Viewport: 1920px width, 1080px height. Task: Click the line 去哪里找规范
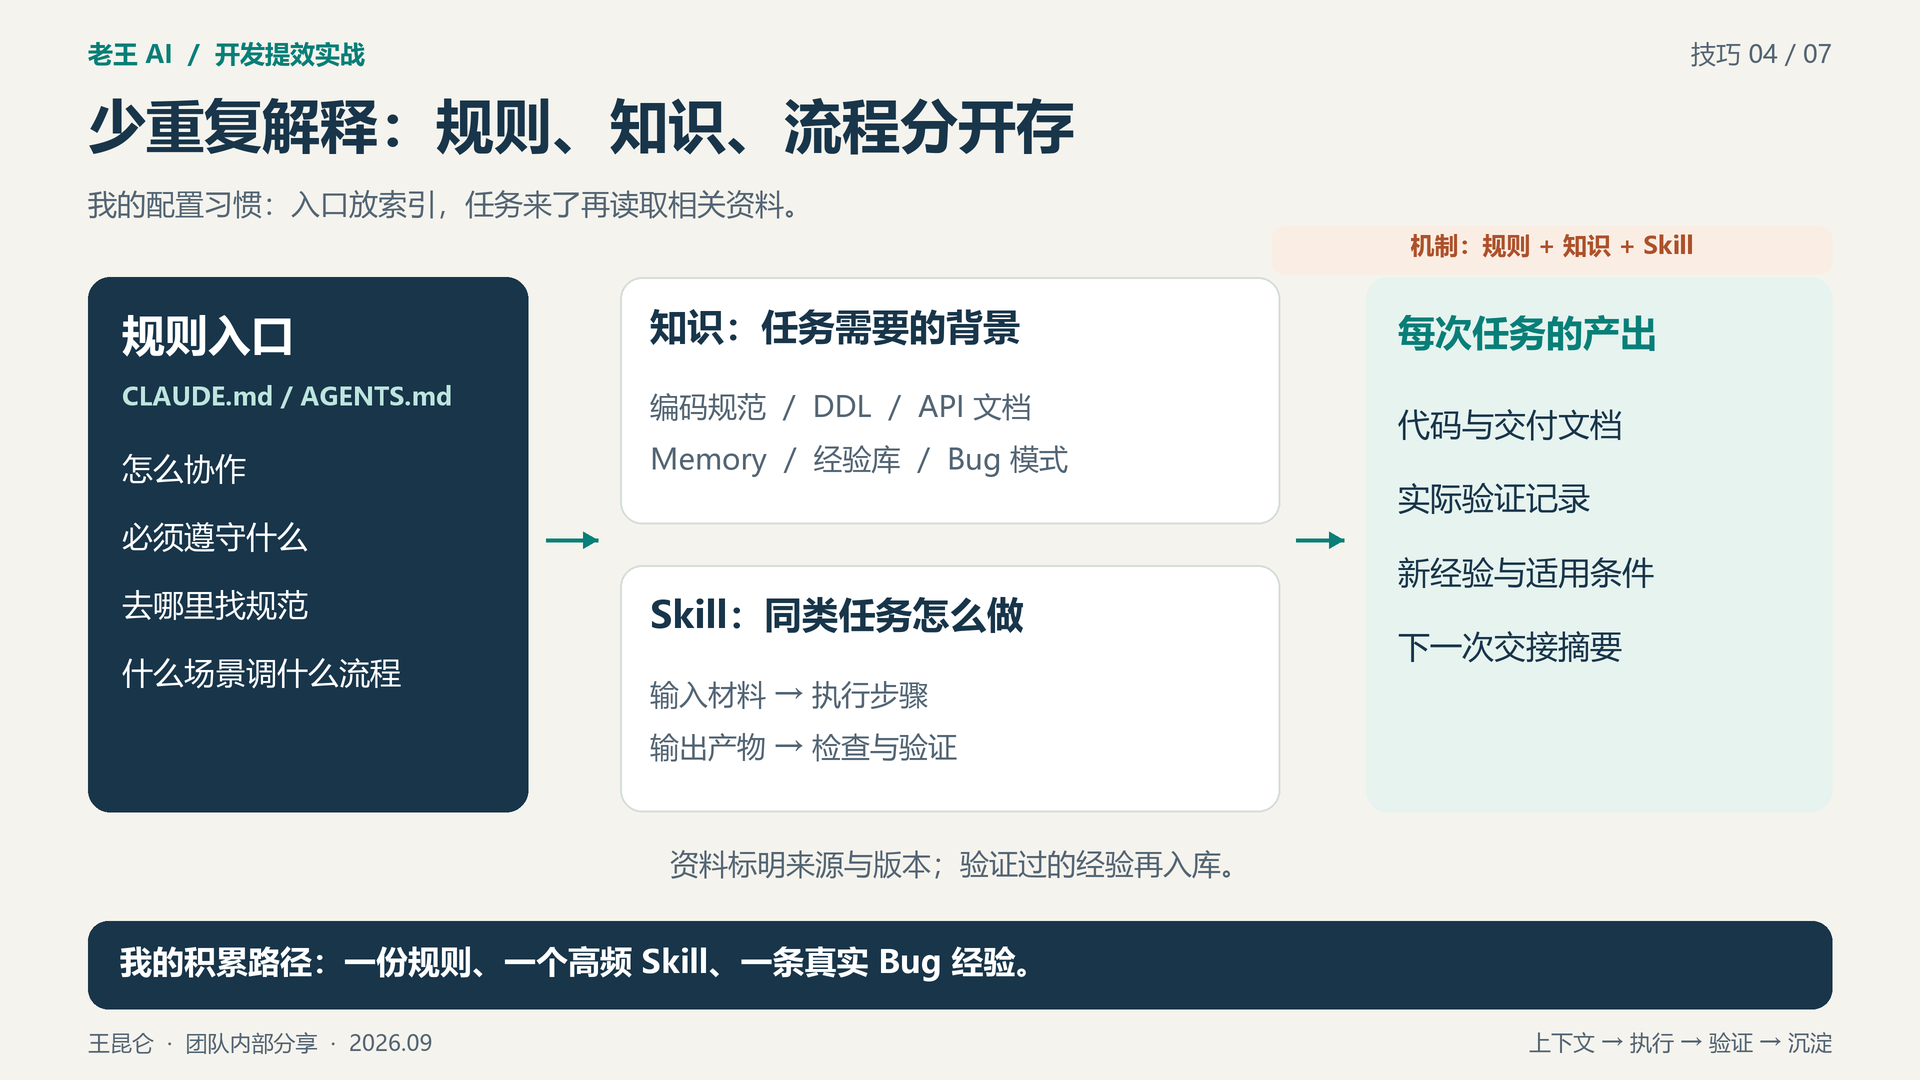215,605
